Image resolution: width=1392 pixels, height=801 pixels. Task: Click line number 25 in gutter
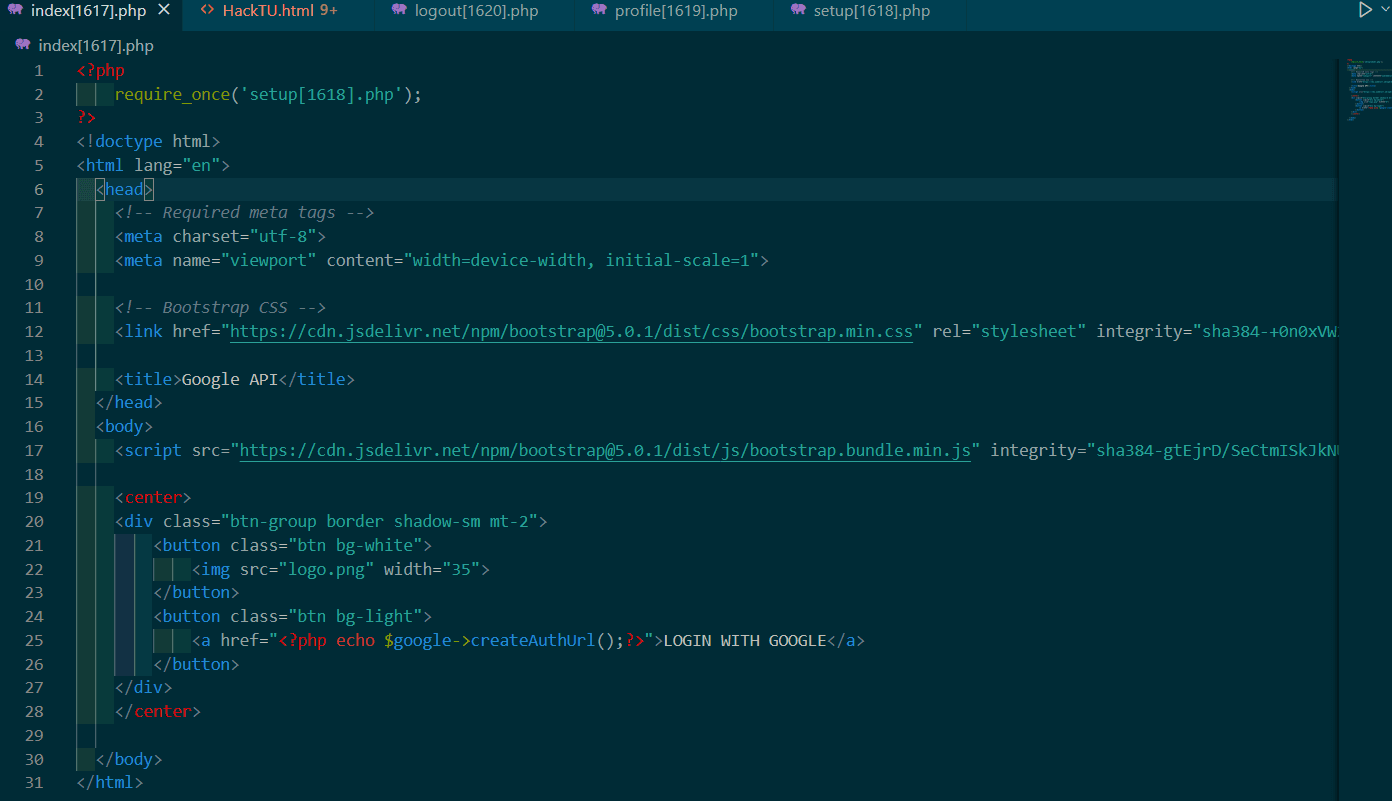34,640
